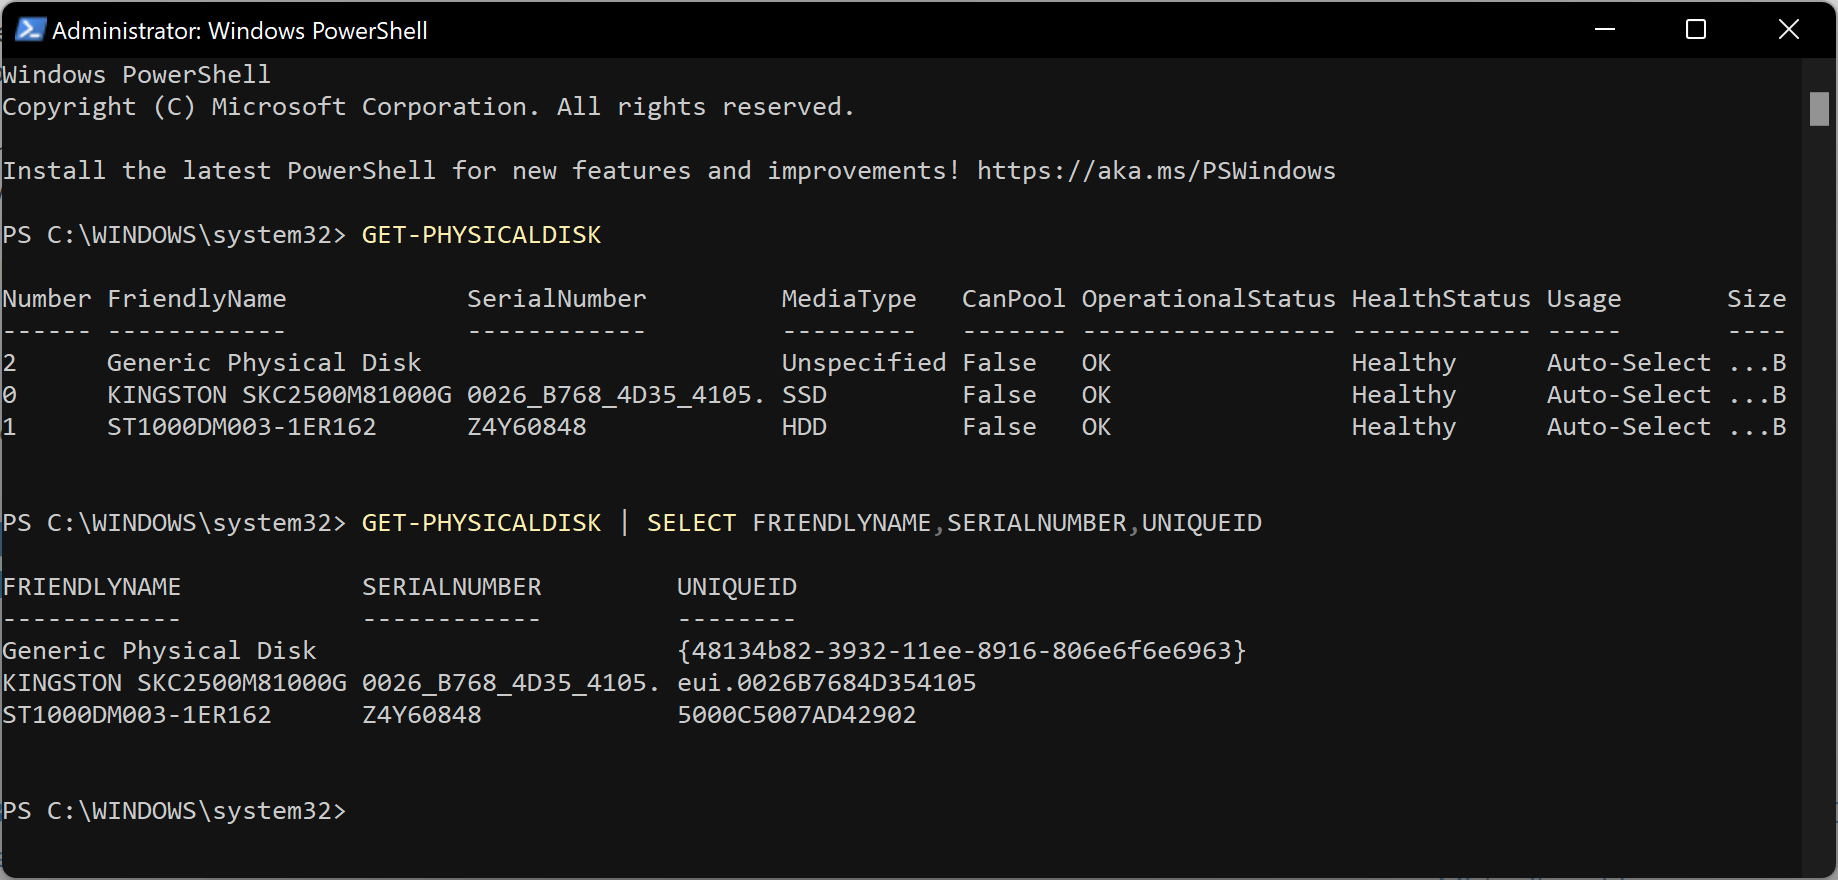Click serial 'Z4Y60848' in the first table
The width and height of the screenshot is (1838, 880).
pyautogui.click(x=527, y=427)
